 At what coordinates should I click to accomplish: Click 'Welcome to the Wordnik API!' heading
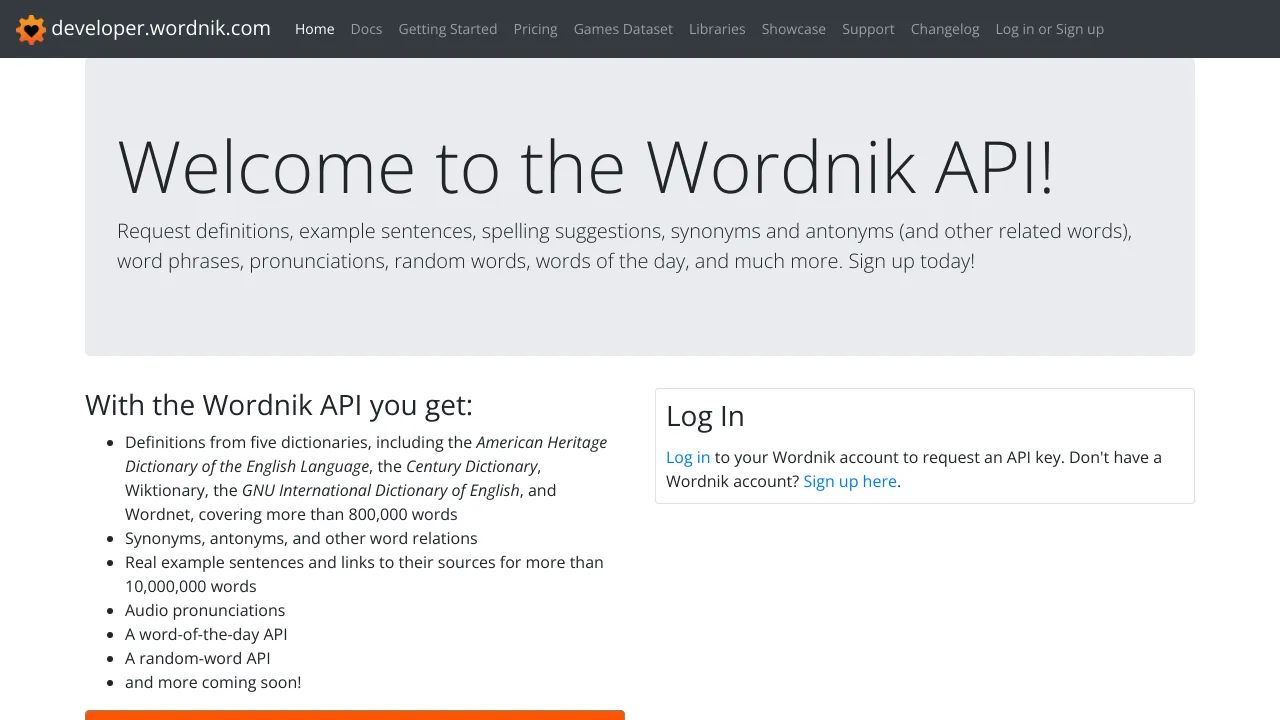pos(586,166)
